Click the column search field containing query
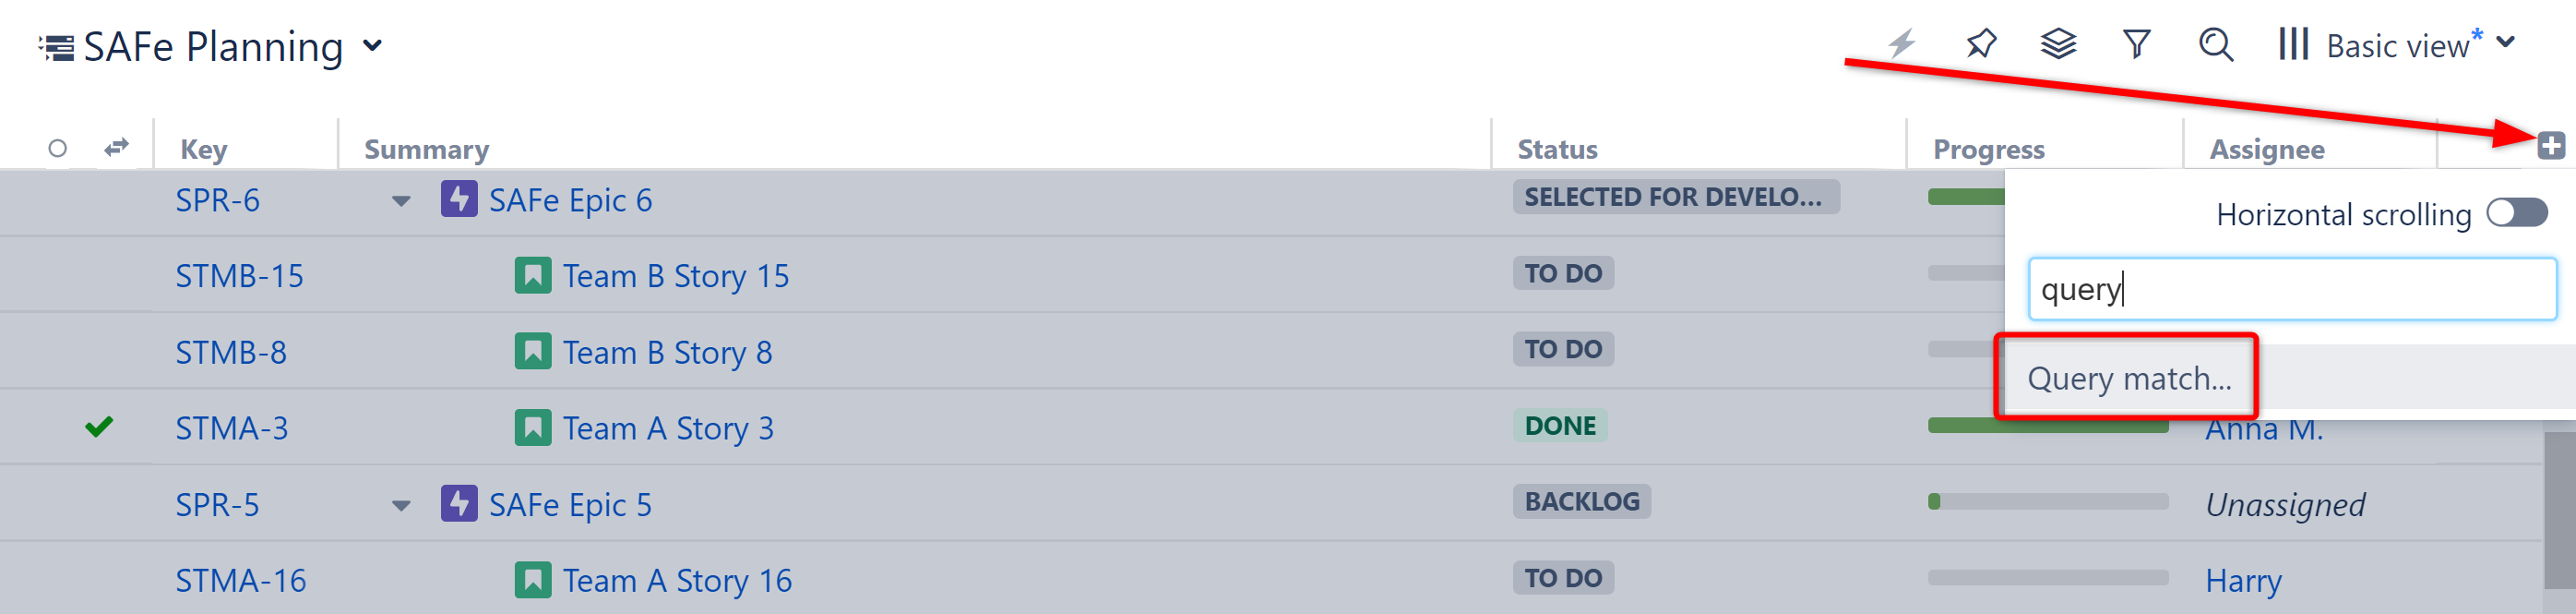The width and height of the screenshot is (2576, 614). coord(2290,289)
